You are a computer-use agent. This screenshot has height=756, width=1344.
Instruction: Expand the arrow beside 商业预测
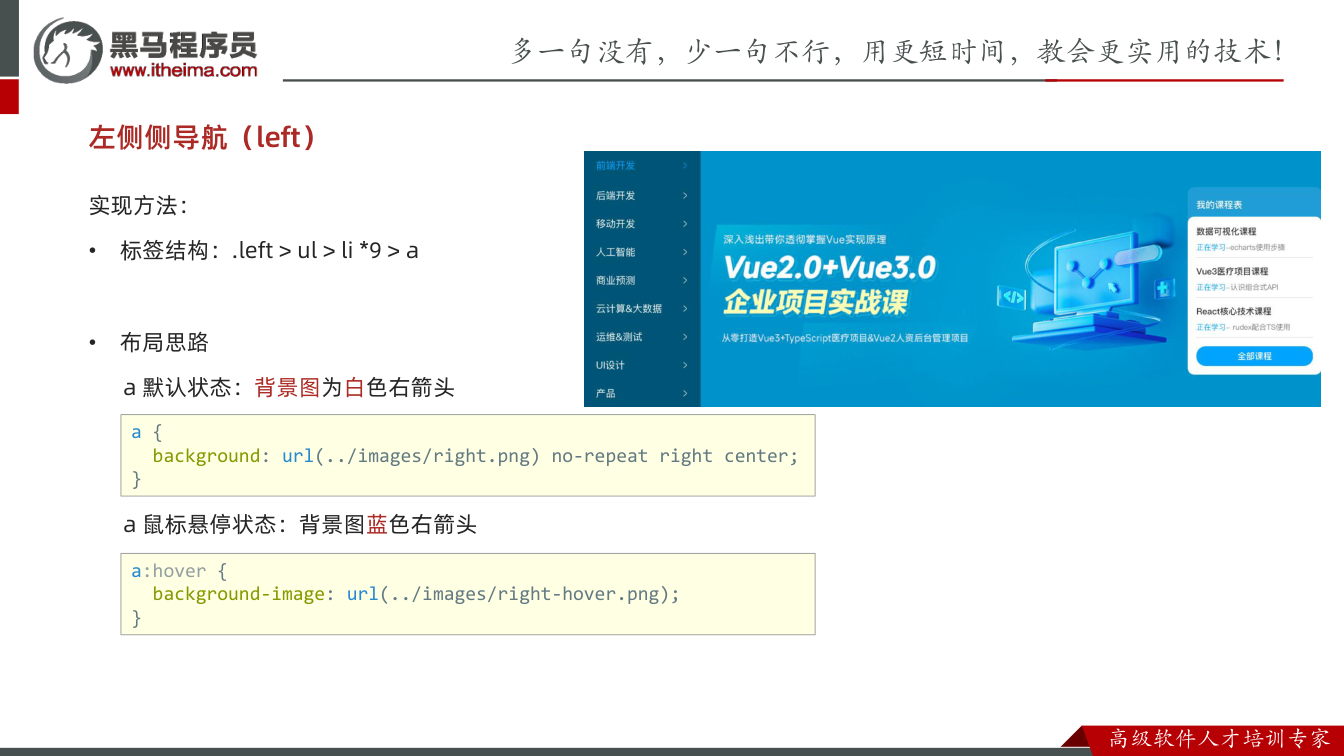[685, 280]
